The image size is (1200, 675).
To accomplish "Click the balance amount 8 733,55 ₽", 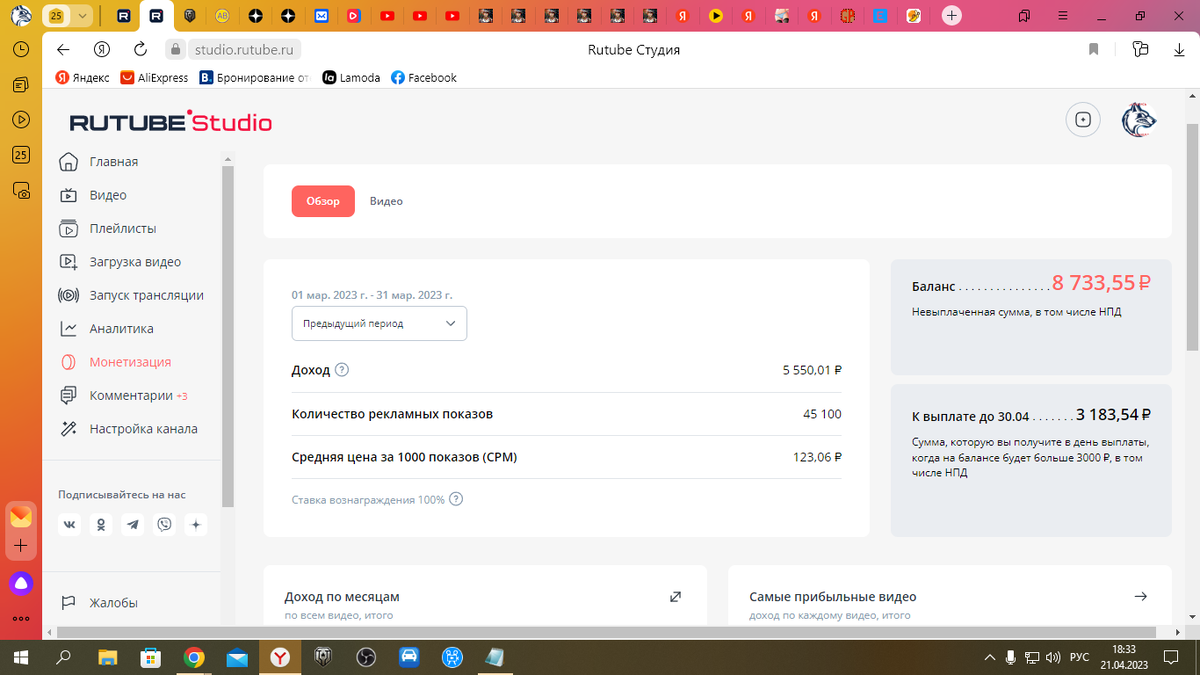I will [1103, 286].
